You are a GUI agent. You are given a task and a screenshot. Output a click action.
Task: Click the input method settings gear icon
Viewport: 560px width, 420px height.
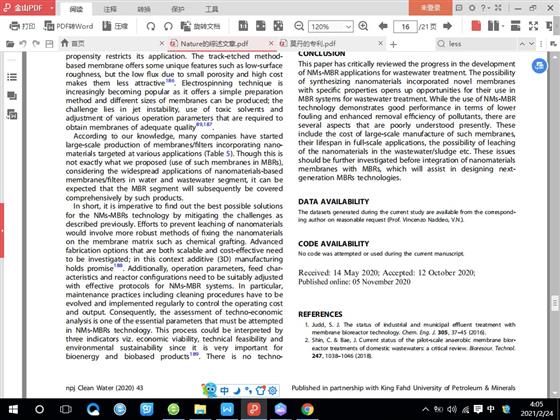273,390
